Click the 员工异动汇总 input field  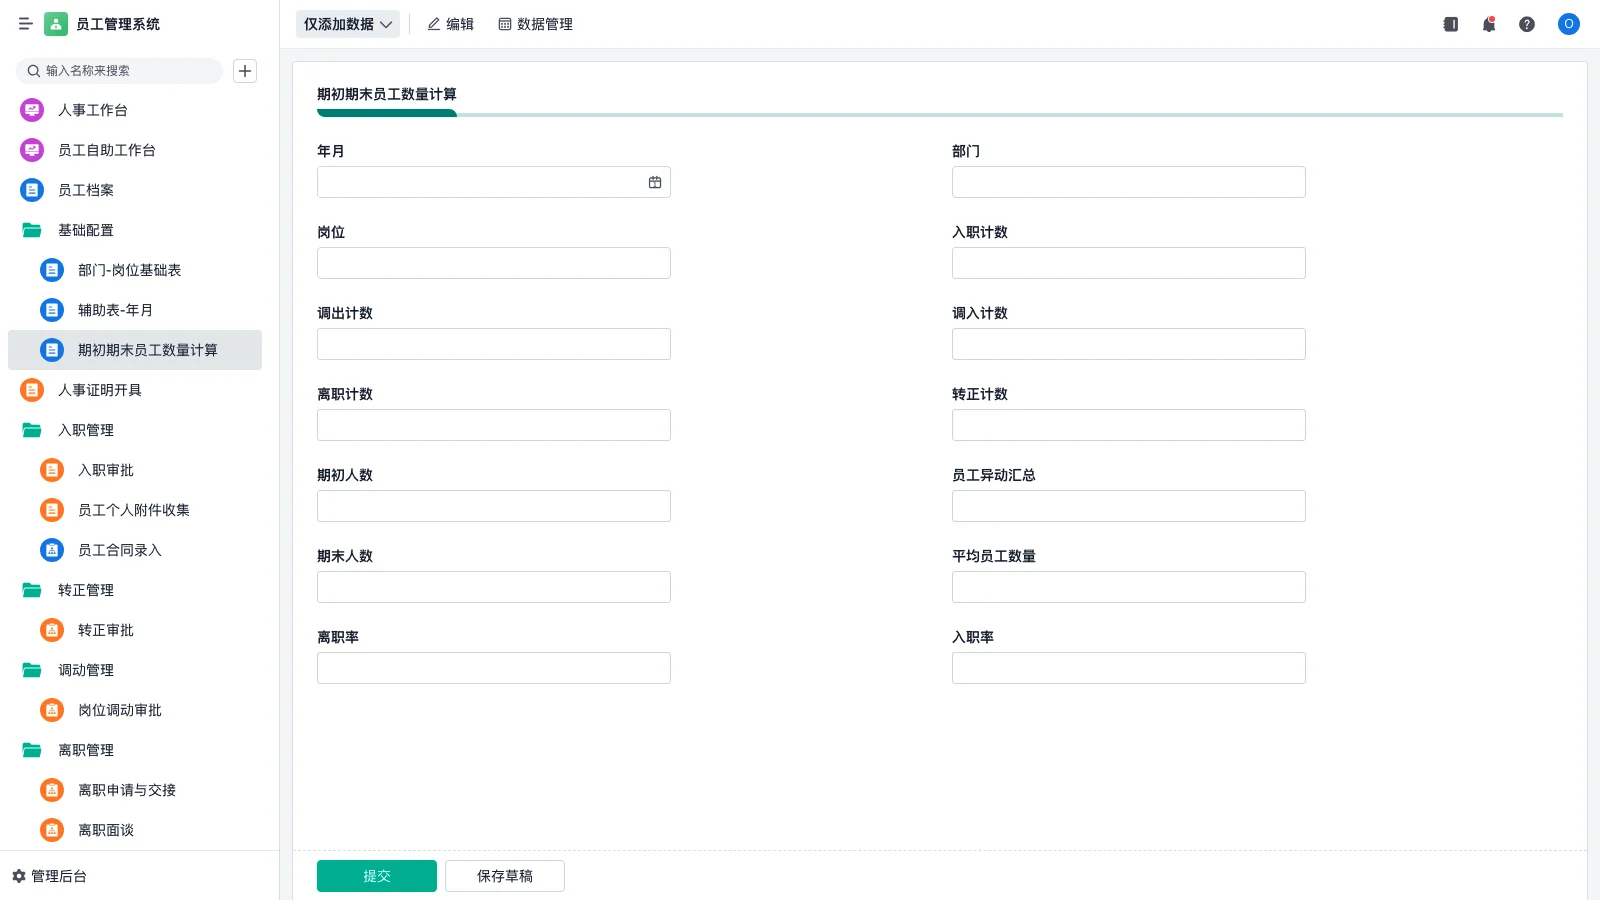click(1129, 506)
